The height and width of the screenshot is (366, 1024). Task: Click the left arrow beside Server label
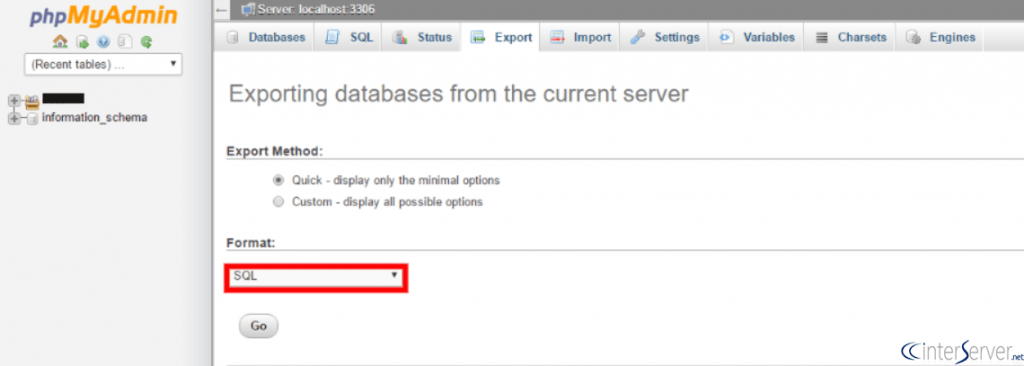[x=221, y=10]
